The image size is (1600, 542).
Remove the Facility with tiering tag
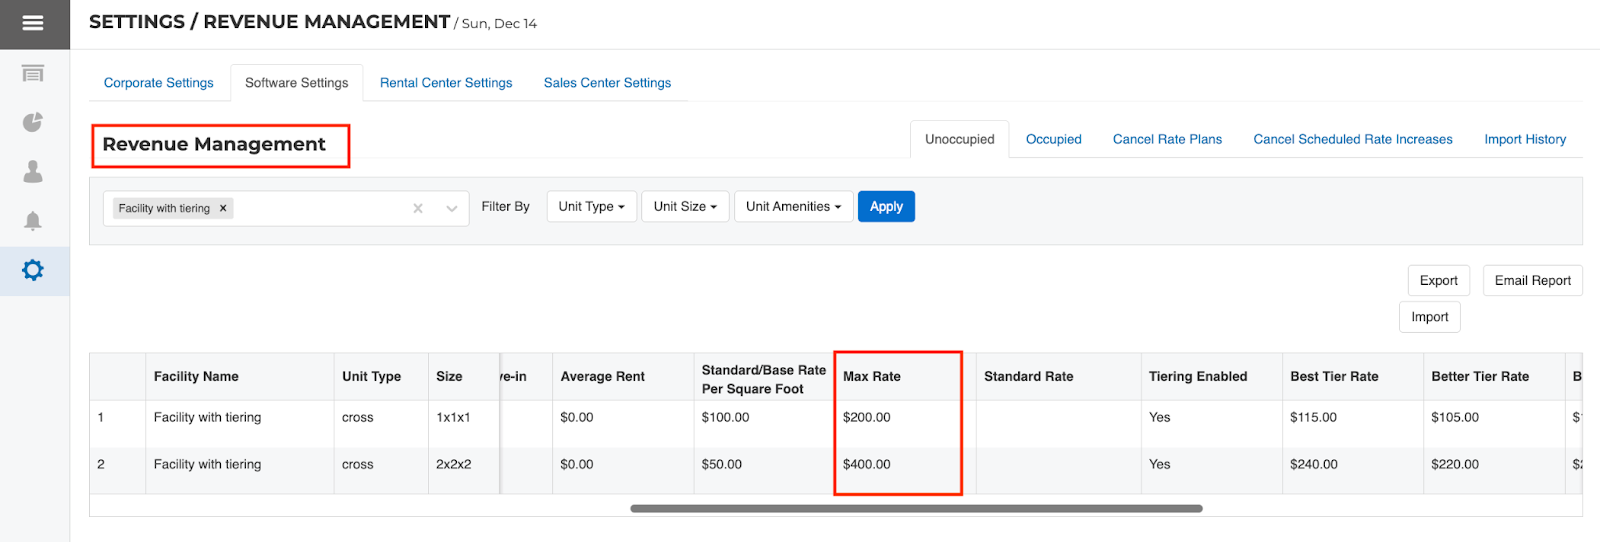tap(223, 208)
